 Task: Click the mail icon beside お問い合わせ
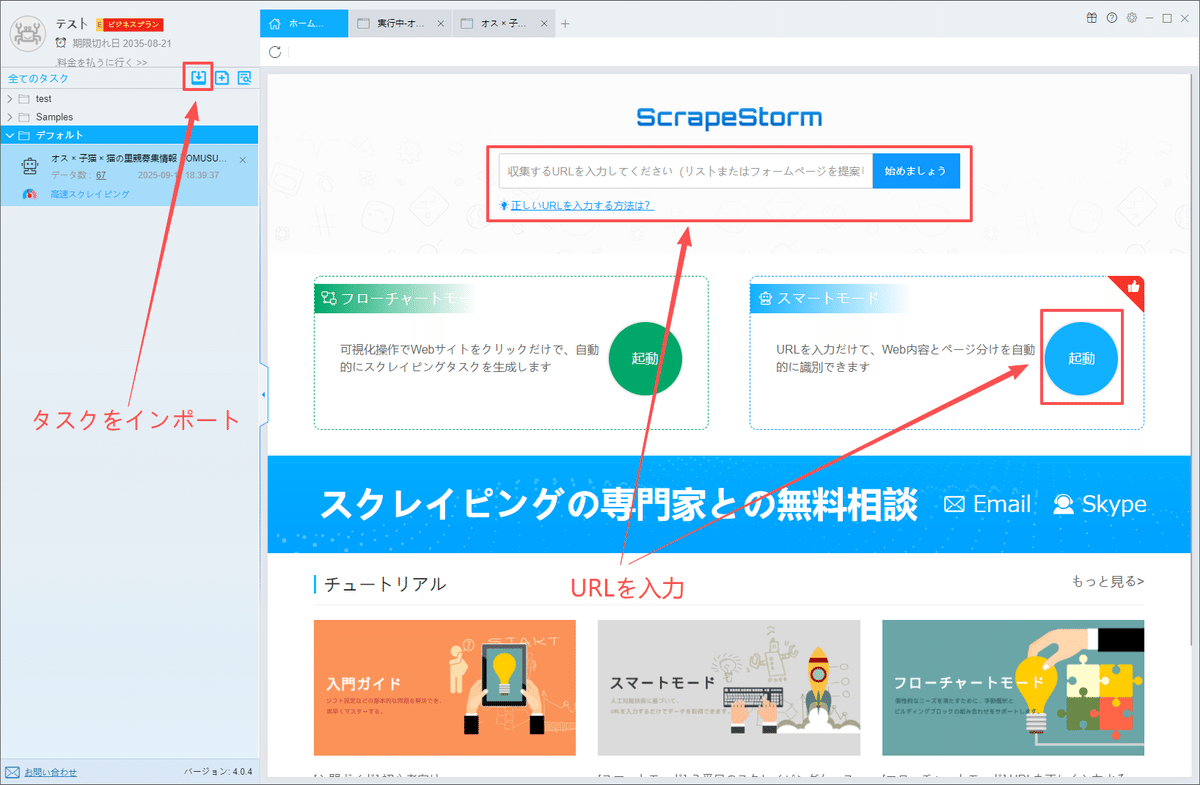coord(12,772)
